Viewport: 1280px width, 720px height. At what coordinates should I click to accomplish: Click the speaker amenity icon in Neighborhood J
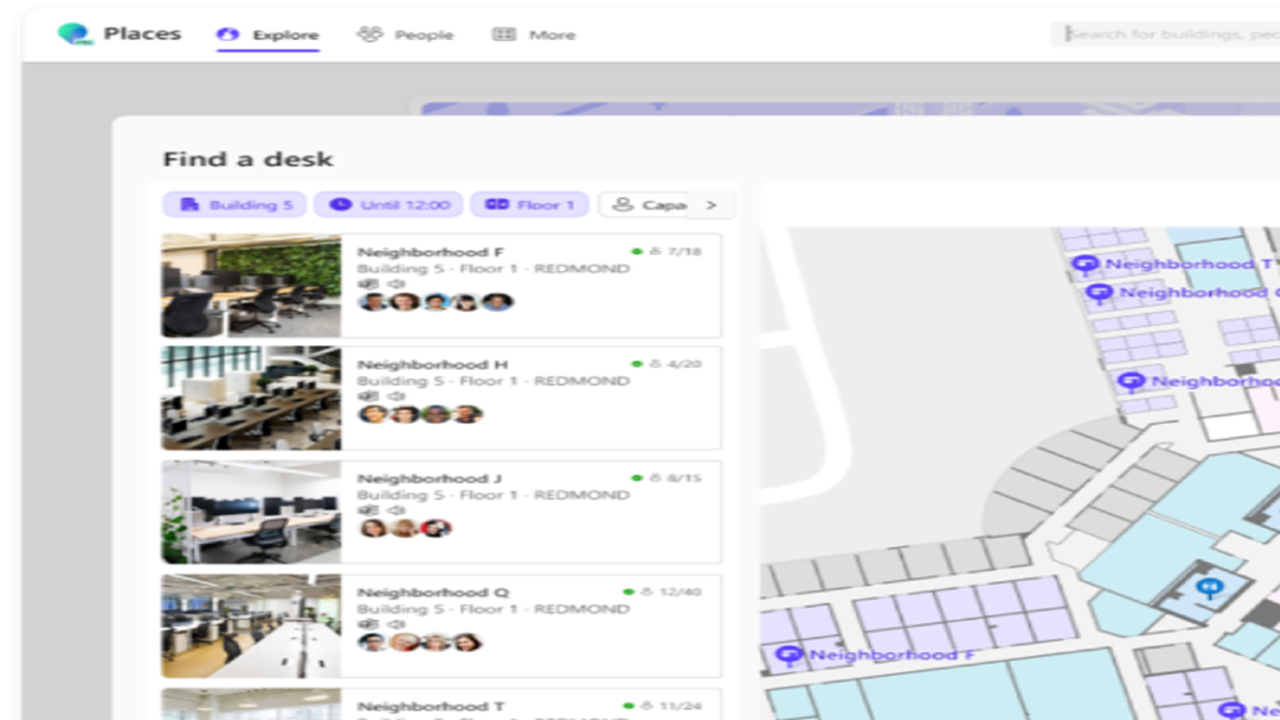point(396,510)
